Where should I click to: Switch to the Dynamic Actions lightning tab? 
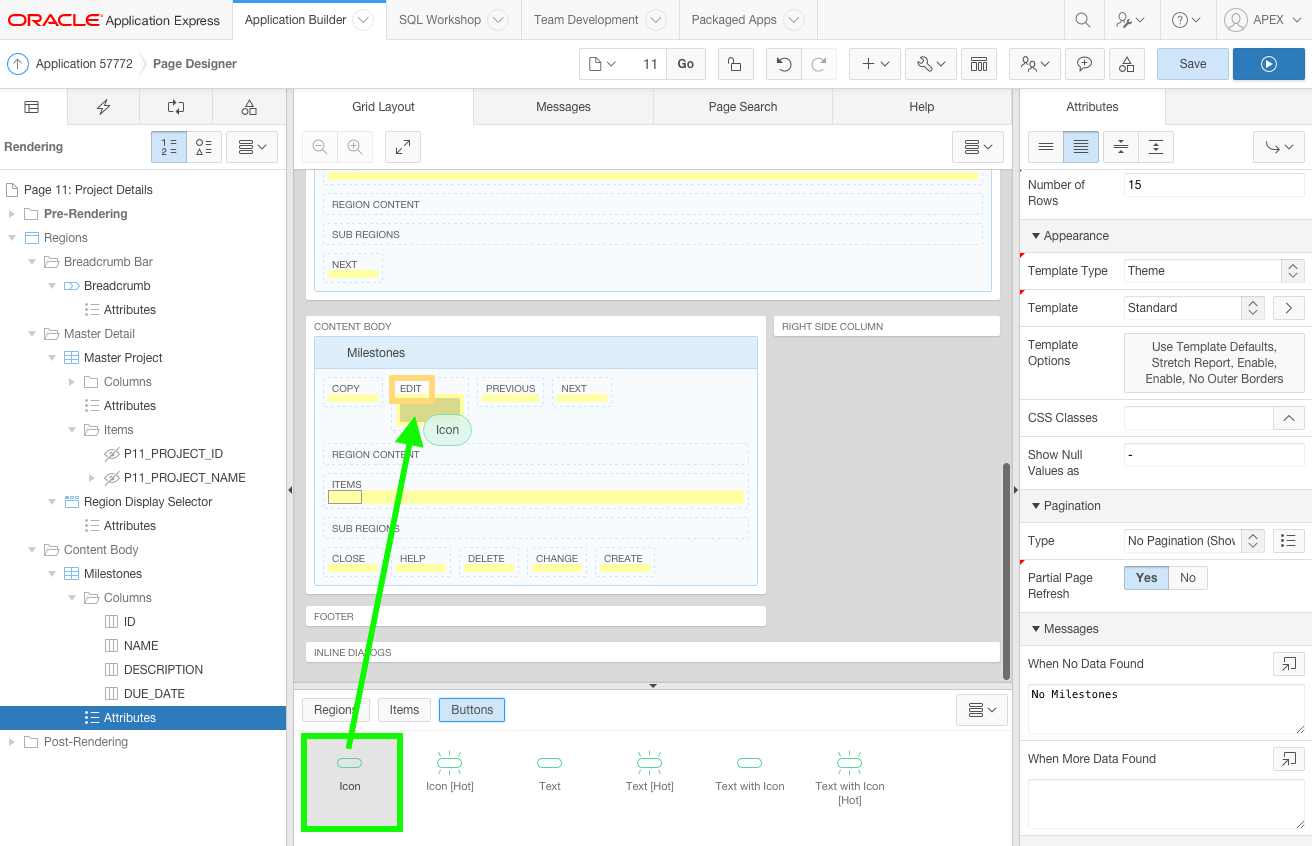[104, 107]
